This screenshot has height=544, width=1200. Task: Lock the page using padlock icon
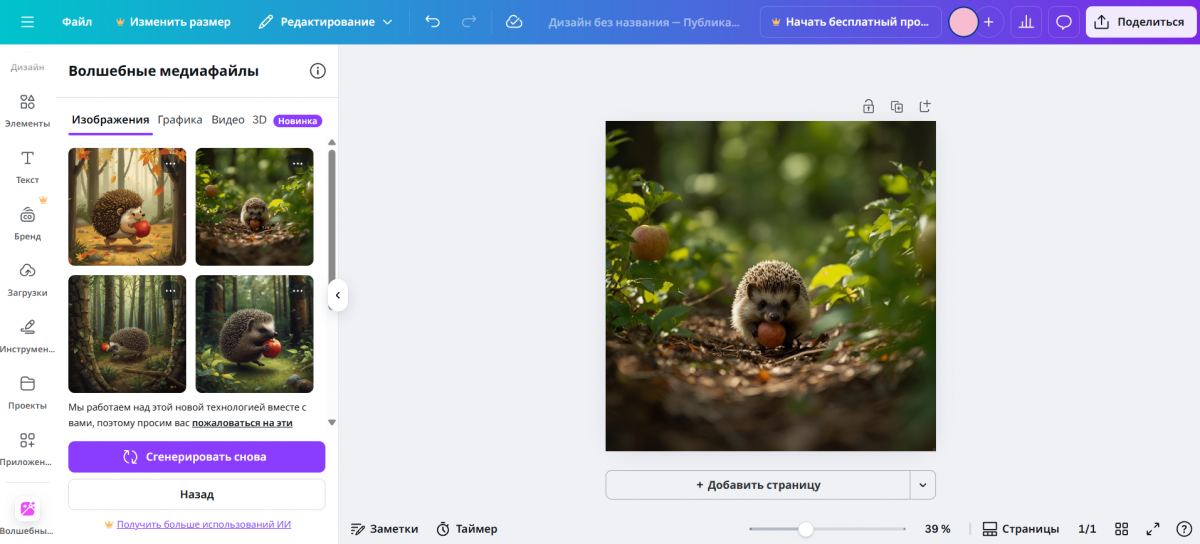click(869, 106)
